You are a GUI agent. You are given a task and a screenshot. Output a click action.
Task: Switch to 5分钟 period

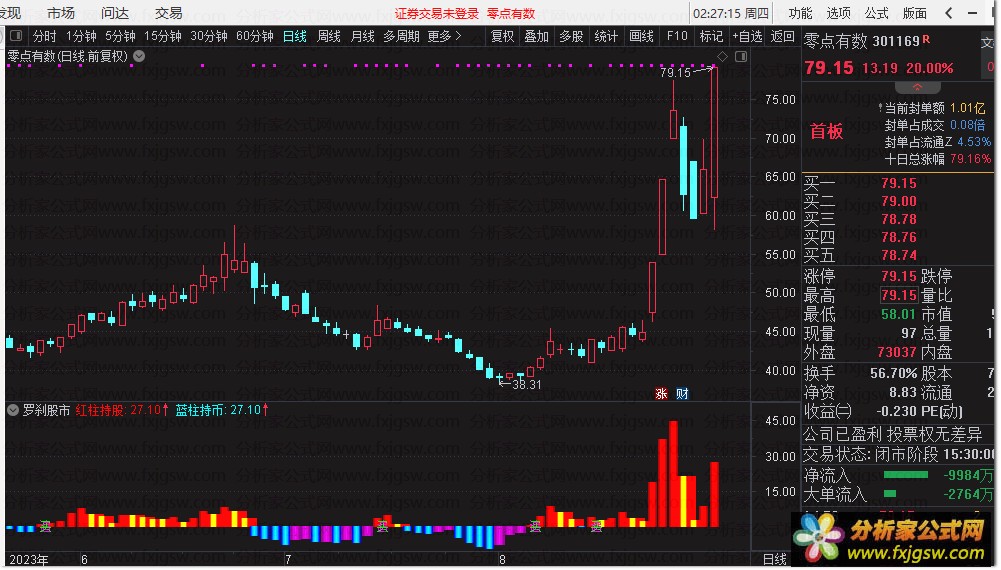click(120, 36)
